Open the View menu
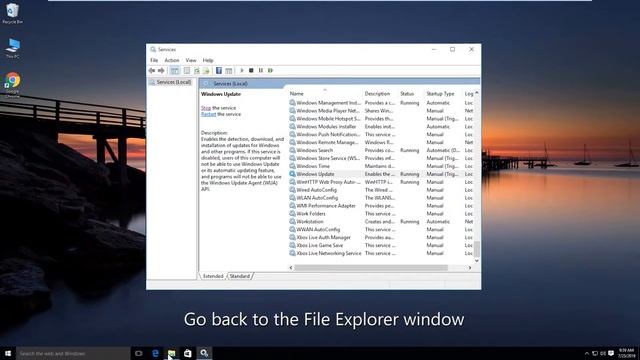 (x=191, y=60)
